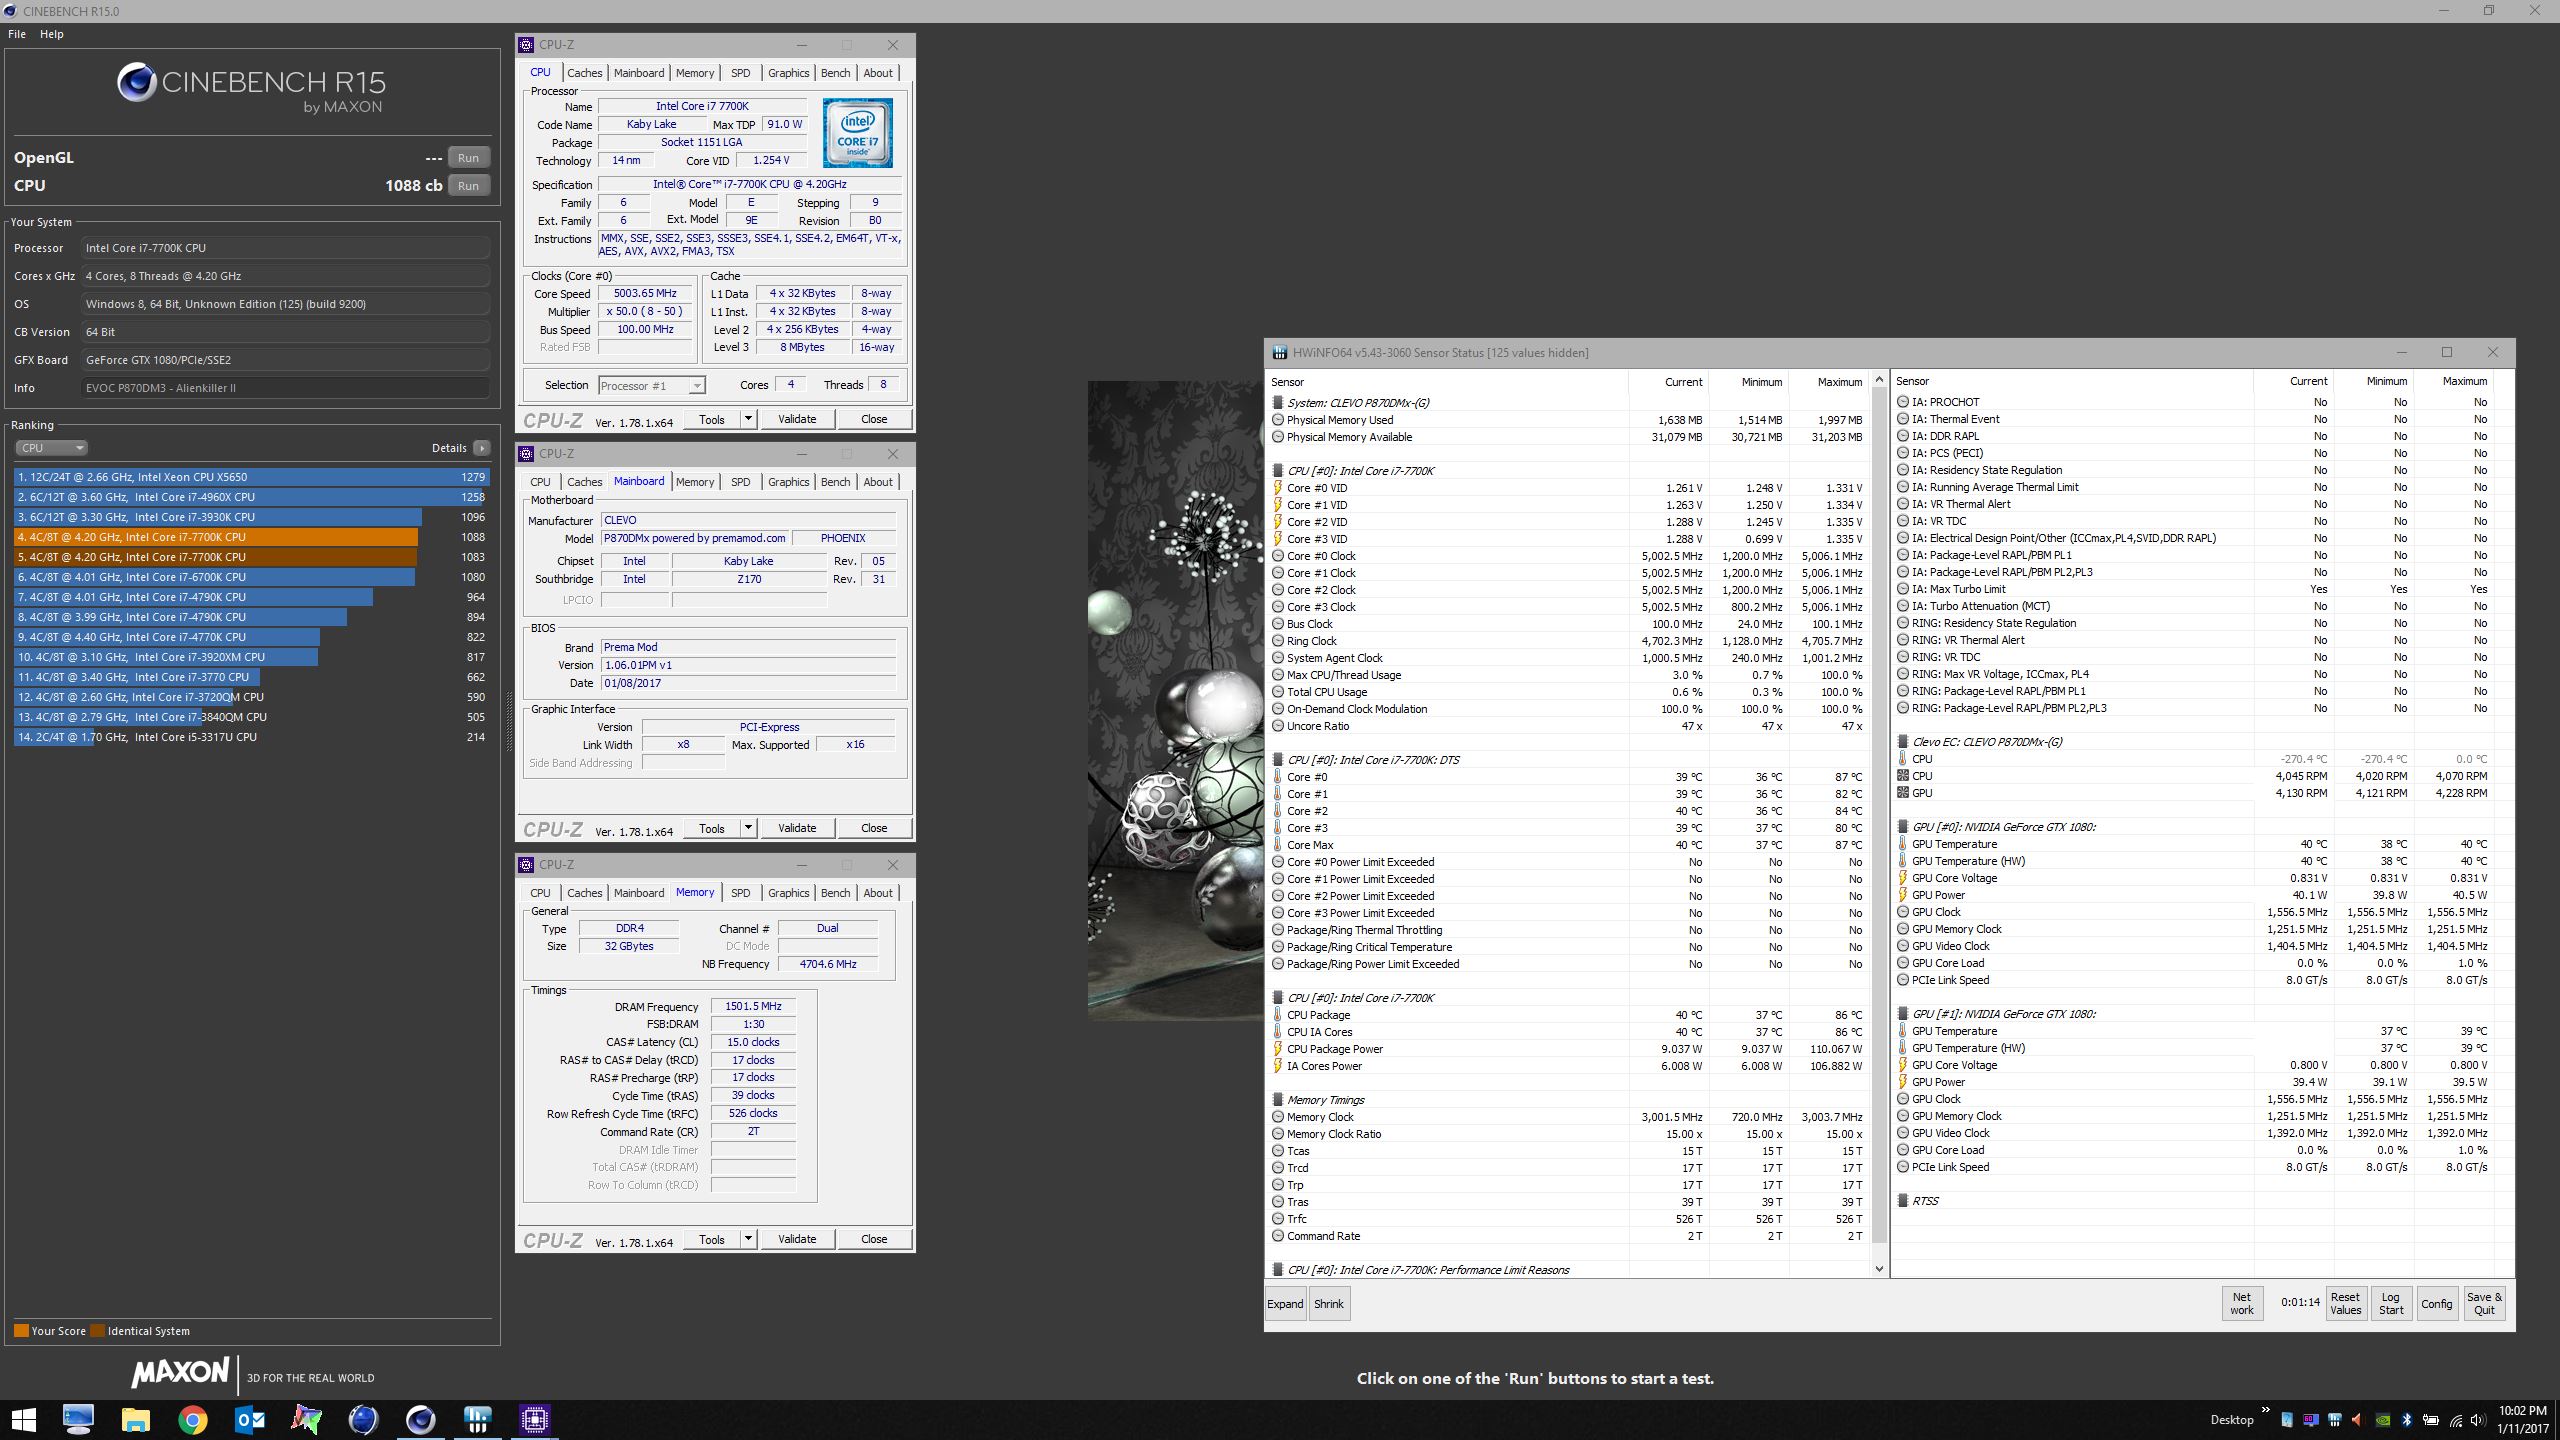Click the HWiNFO scrollbar down arrow

1879,1269
